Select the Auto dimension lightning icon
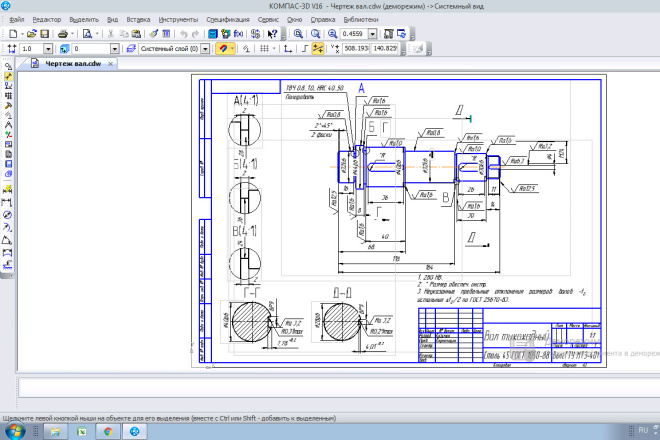This screenshot has height=440, width=660. tap(7, 189)
